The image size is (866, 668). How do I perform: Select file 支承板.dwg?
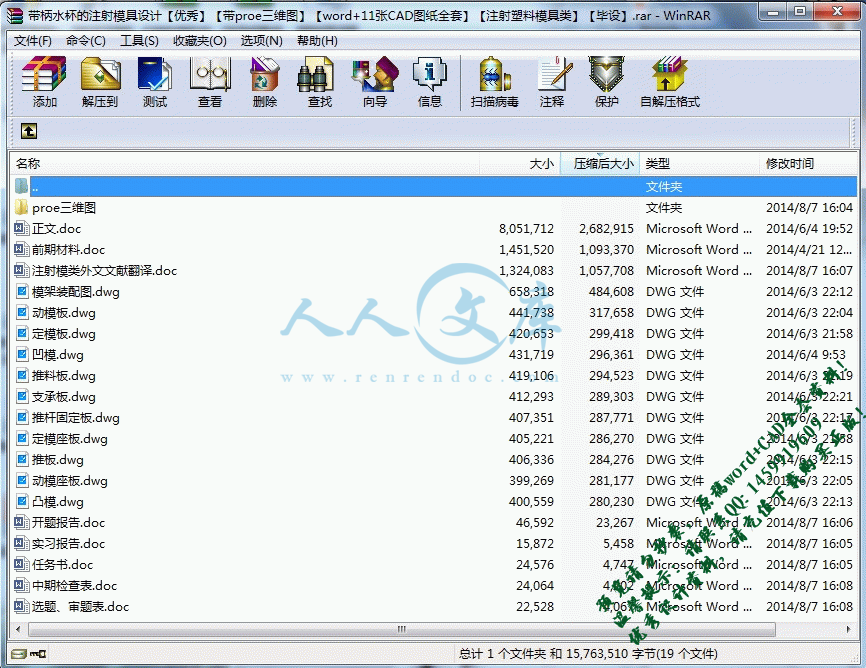[64, 396]
